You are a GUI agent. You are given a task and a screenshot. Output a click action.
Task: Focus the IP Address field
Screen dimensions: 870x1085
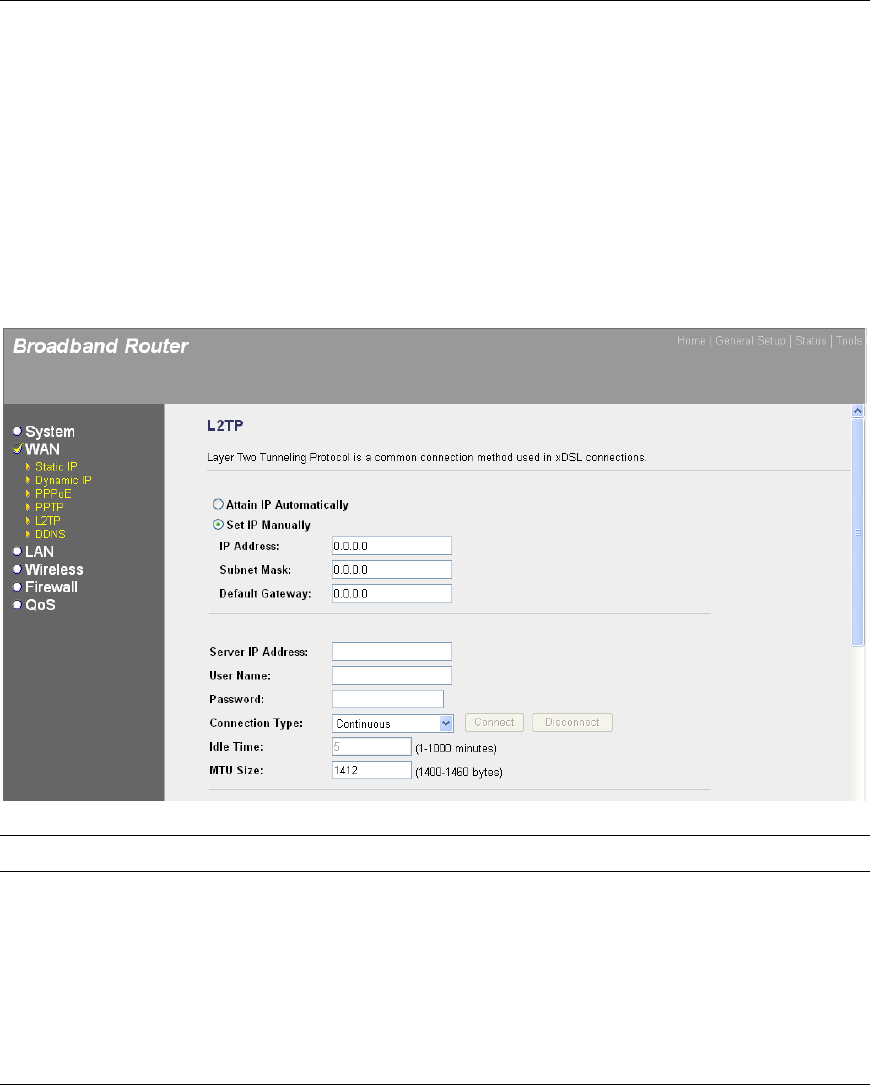392,546
